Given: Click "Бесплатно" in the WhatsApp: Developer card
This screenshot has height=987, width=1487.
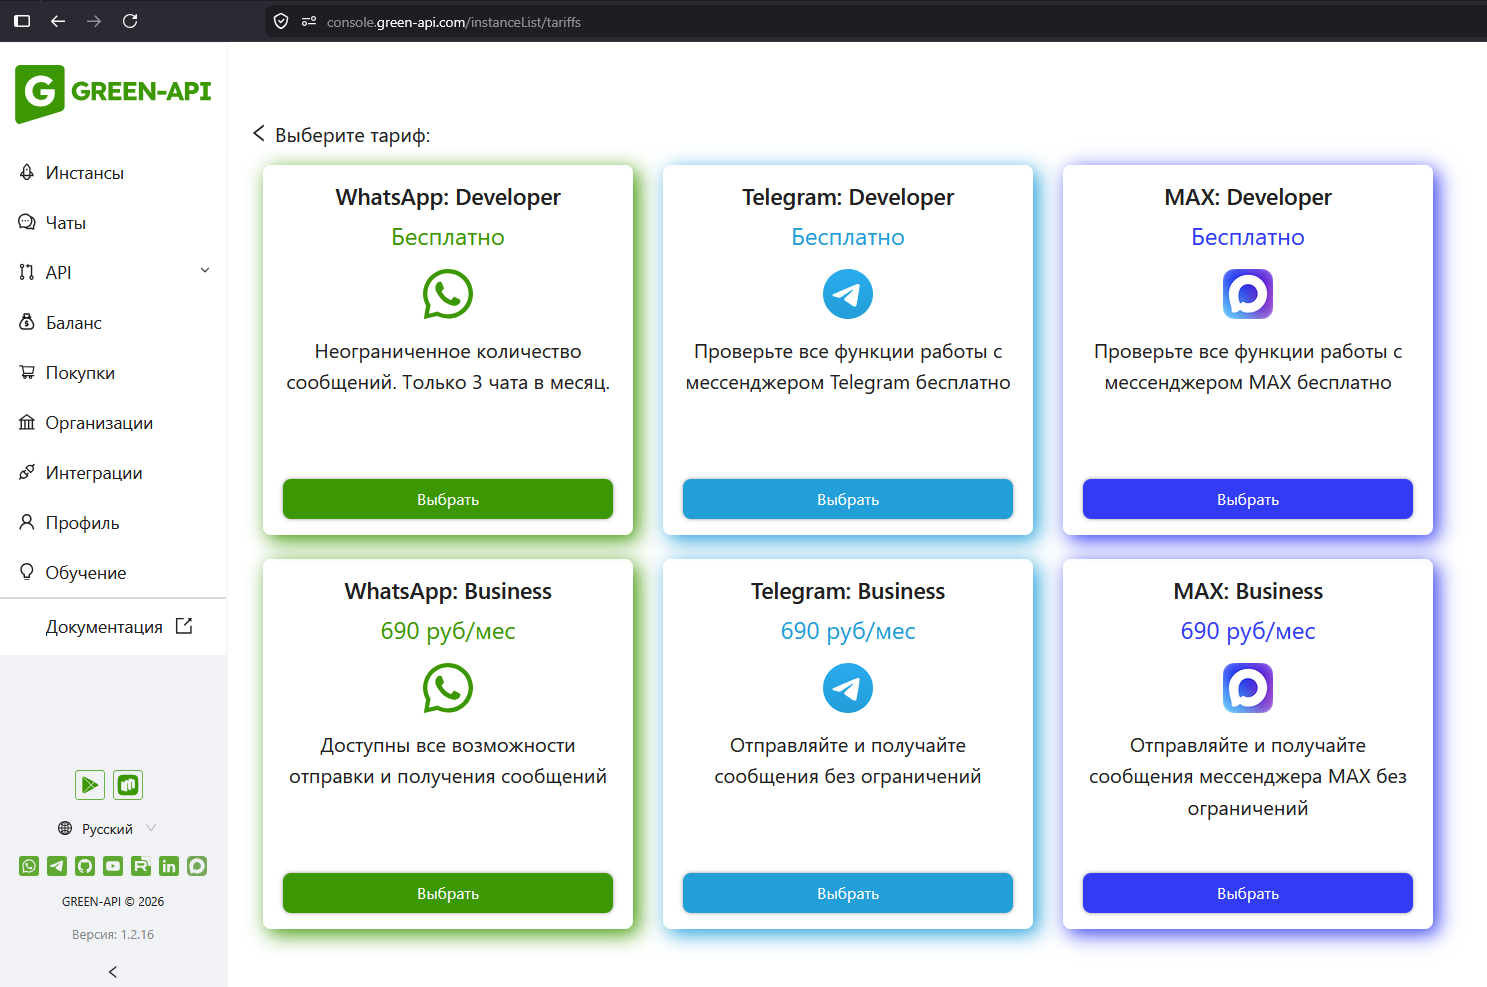Looking at the screenshot, I should pos(448,237).
